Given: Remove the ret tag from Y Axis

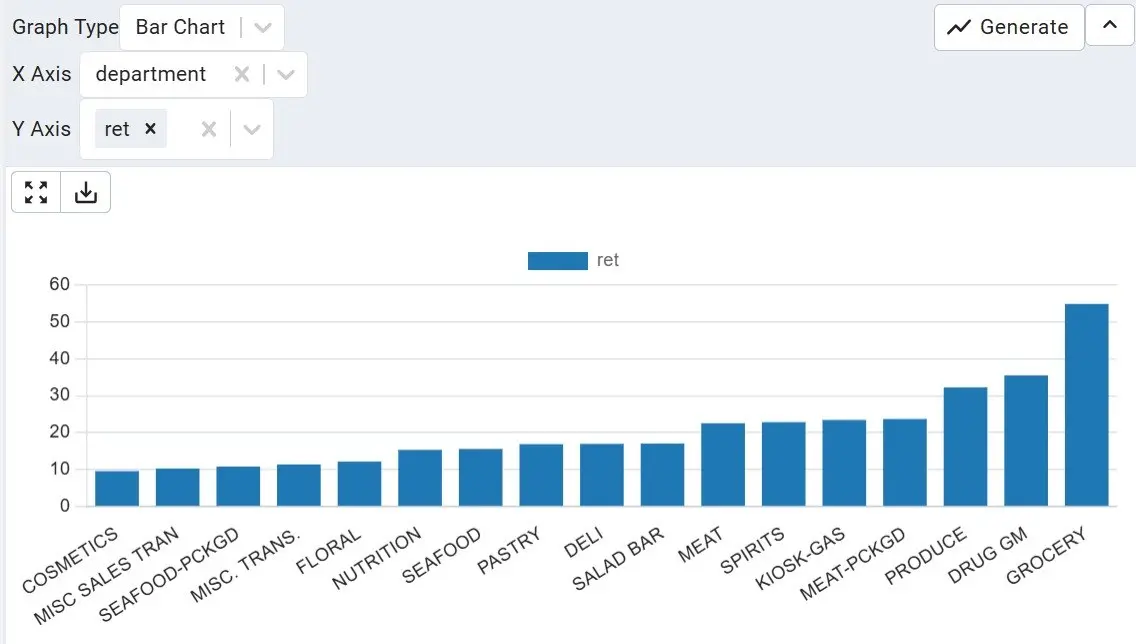Looking at the screenshot, I should 150,129.
